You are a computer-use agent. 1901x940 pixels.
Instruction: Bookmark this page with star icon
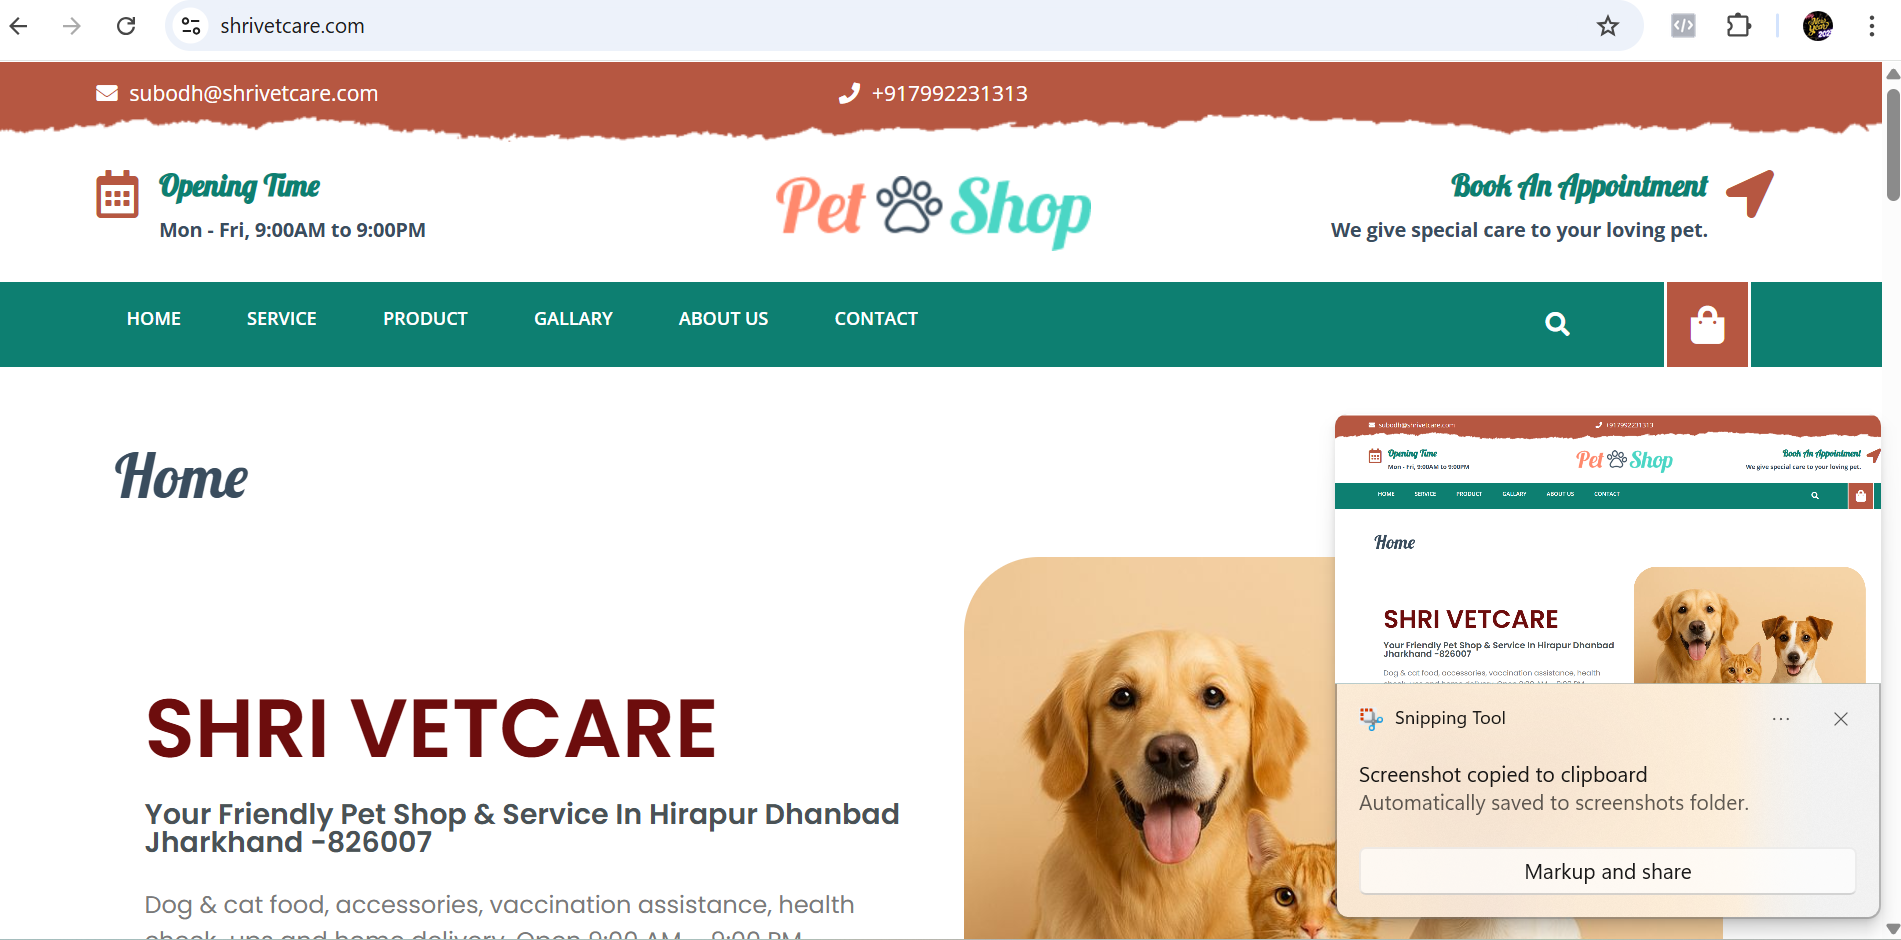point(1608,26)
